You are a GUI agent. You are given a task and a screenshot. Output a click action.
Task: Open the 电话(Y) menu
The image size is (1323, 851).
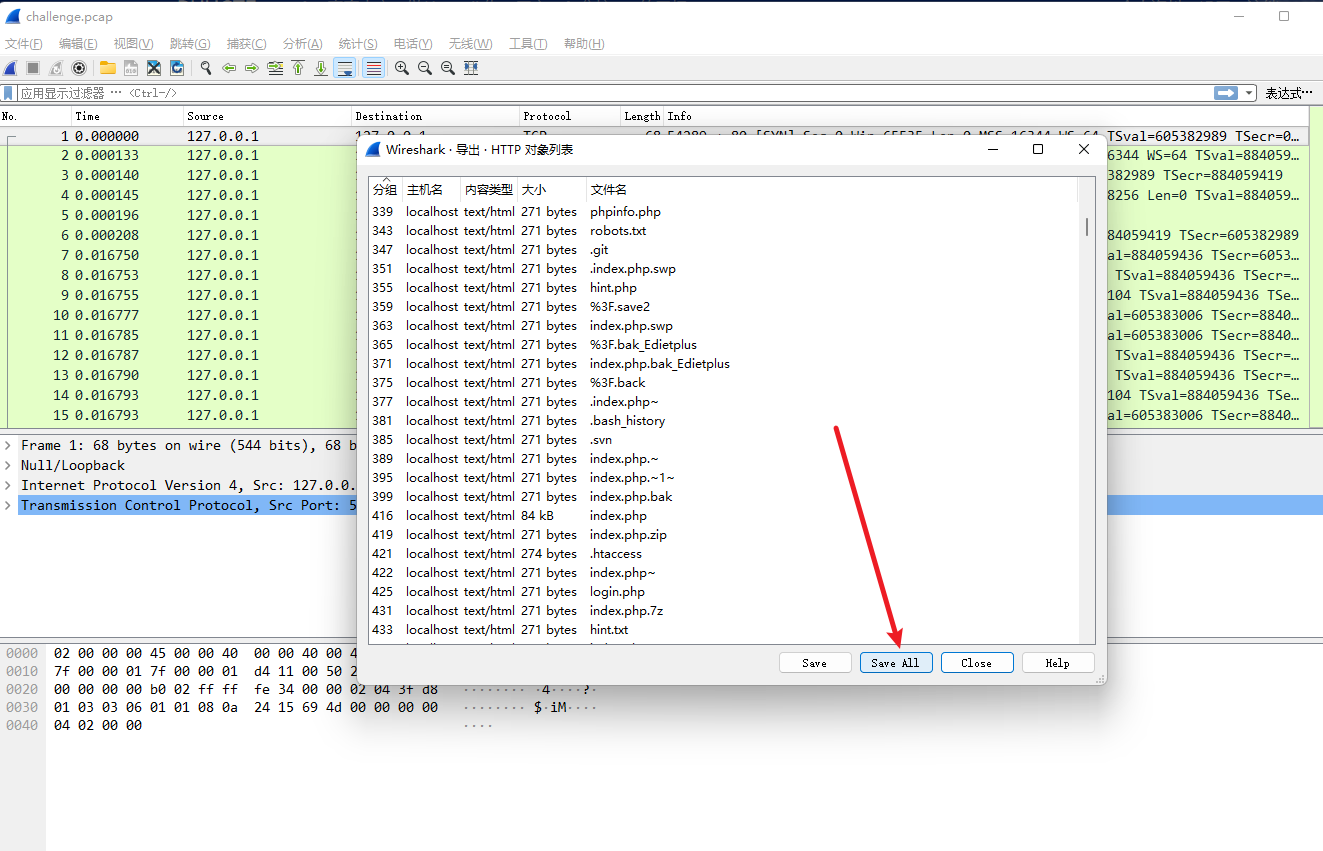click(413, 44)
